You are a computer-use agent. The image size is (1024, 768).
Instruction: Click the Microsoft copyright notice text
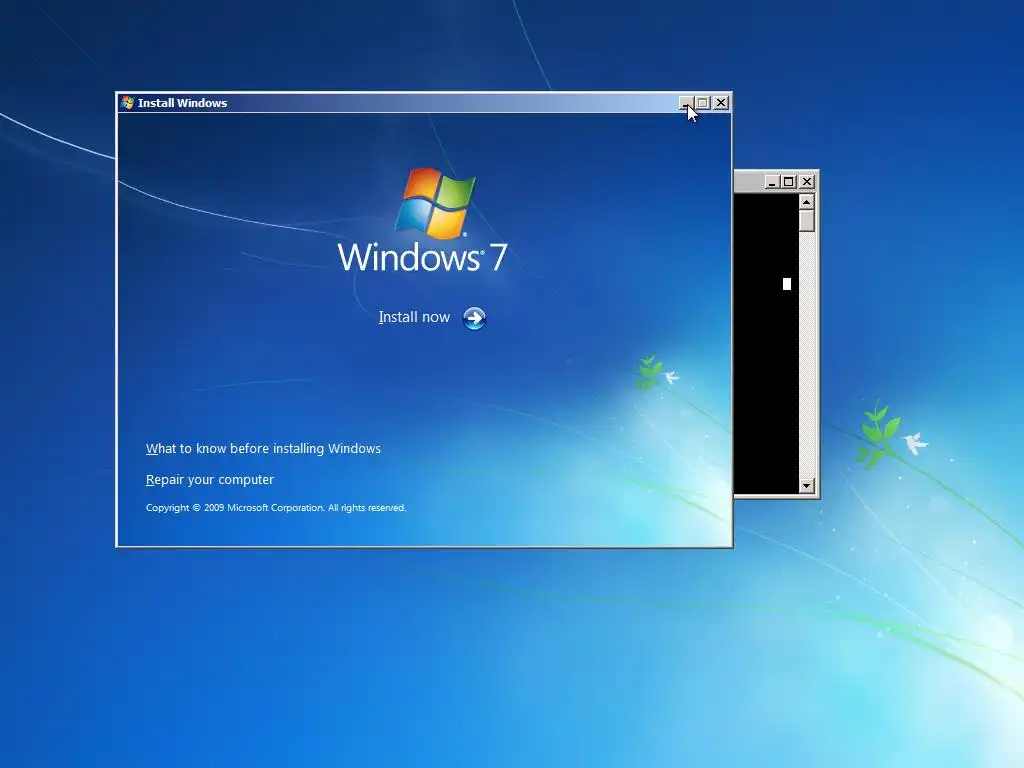[276, 507]
